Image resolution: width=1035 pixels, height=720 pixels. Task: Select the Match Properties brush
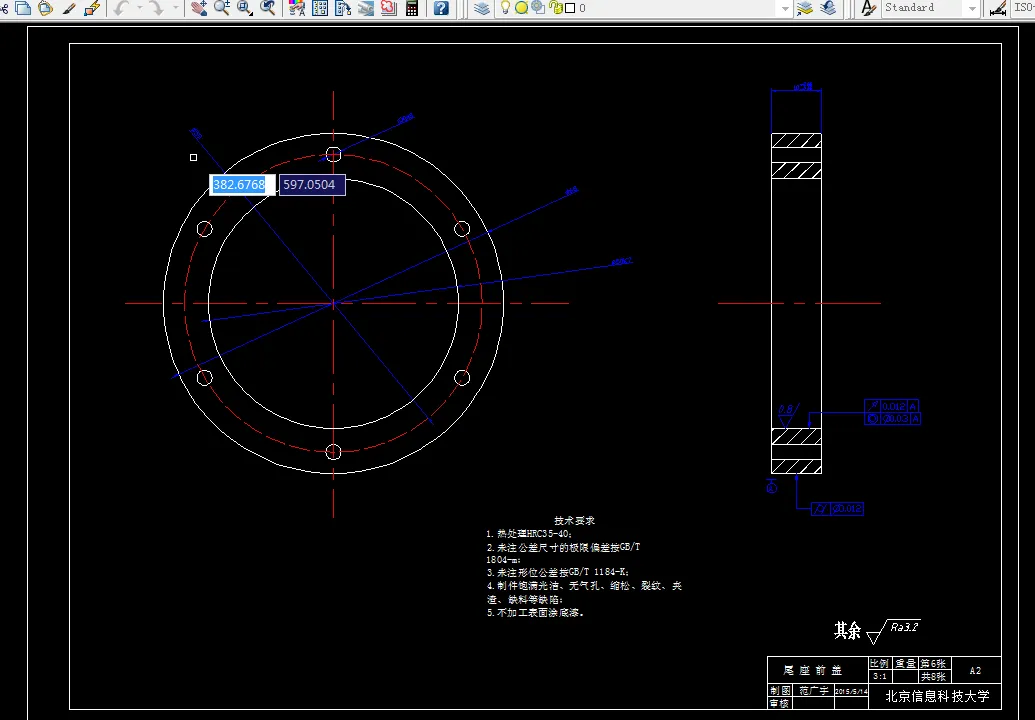tap(69, 8)
